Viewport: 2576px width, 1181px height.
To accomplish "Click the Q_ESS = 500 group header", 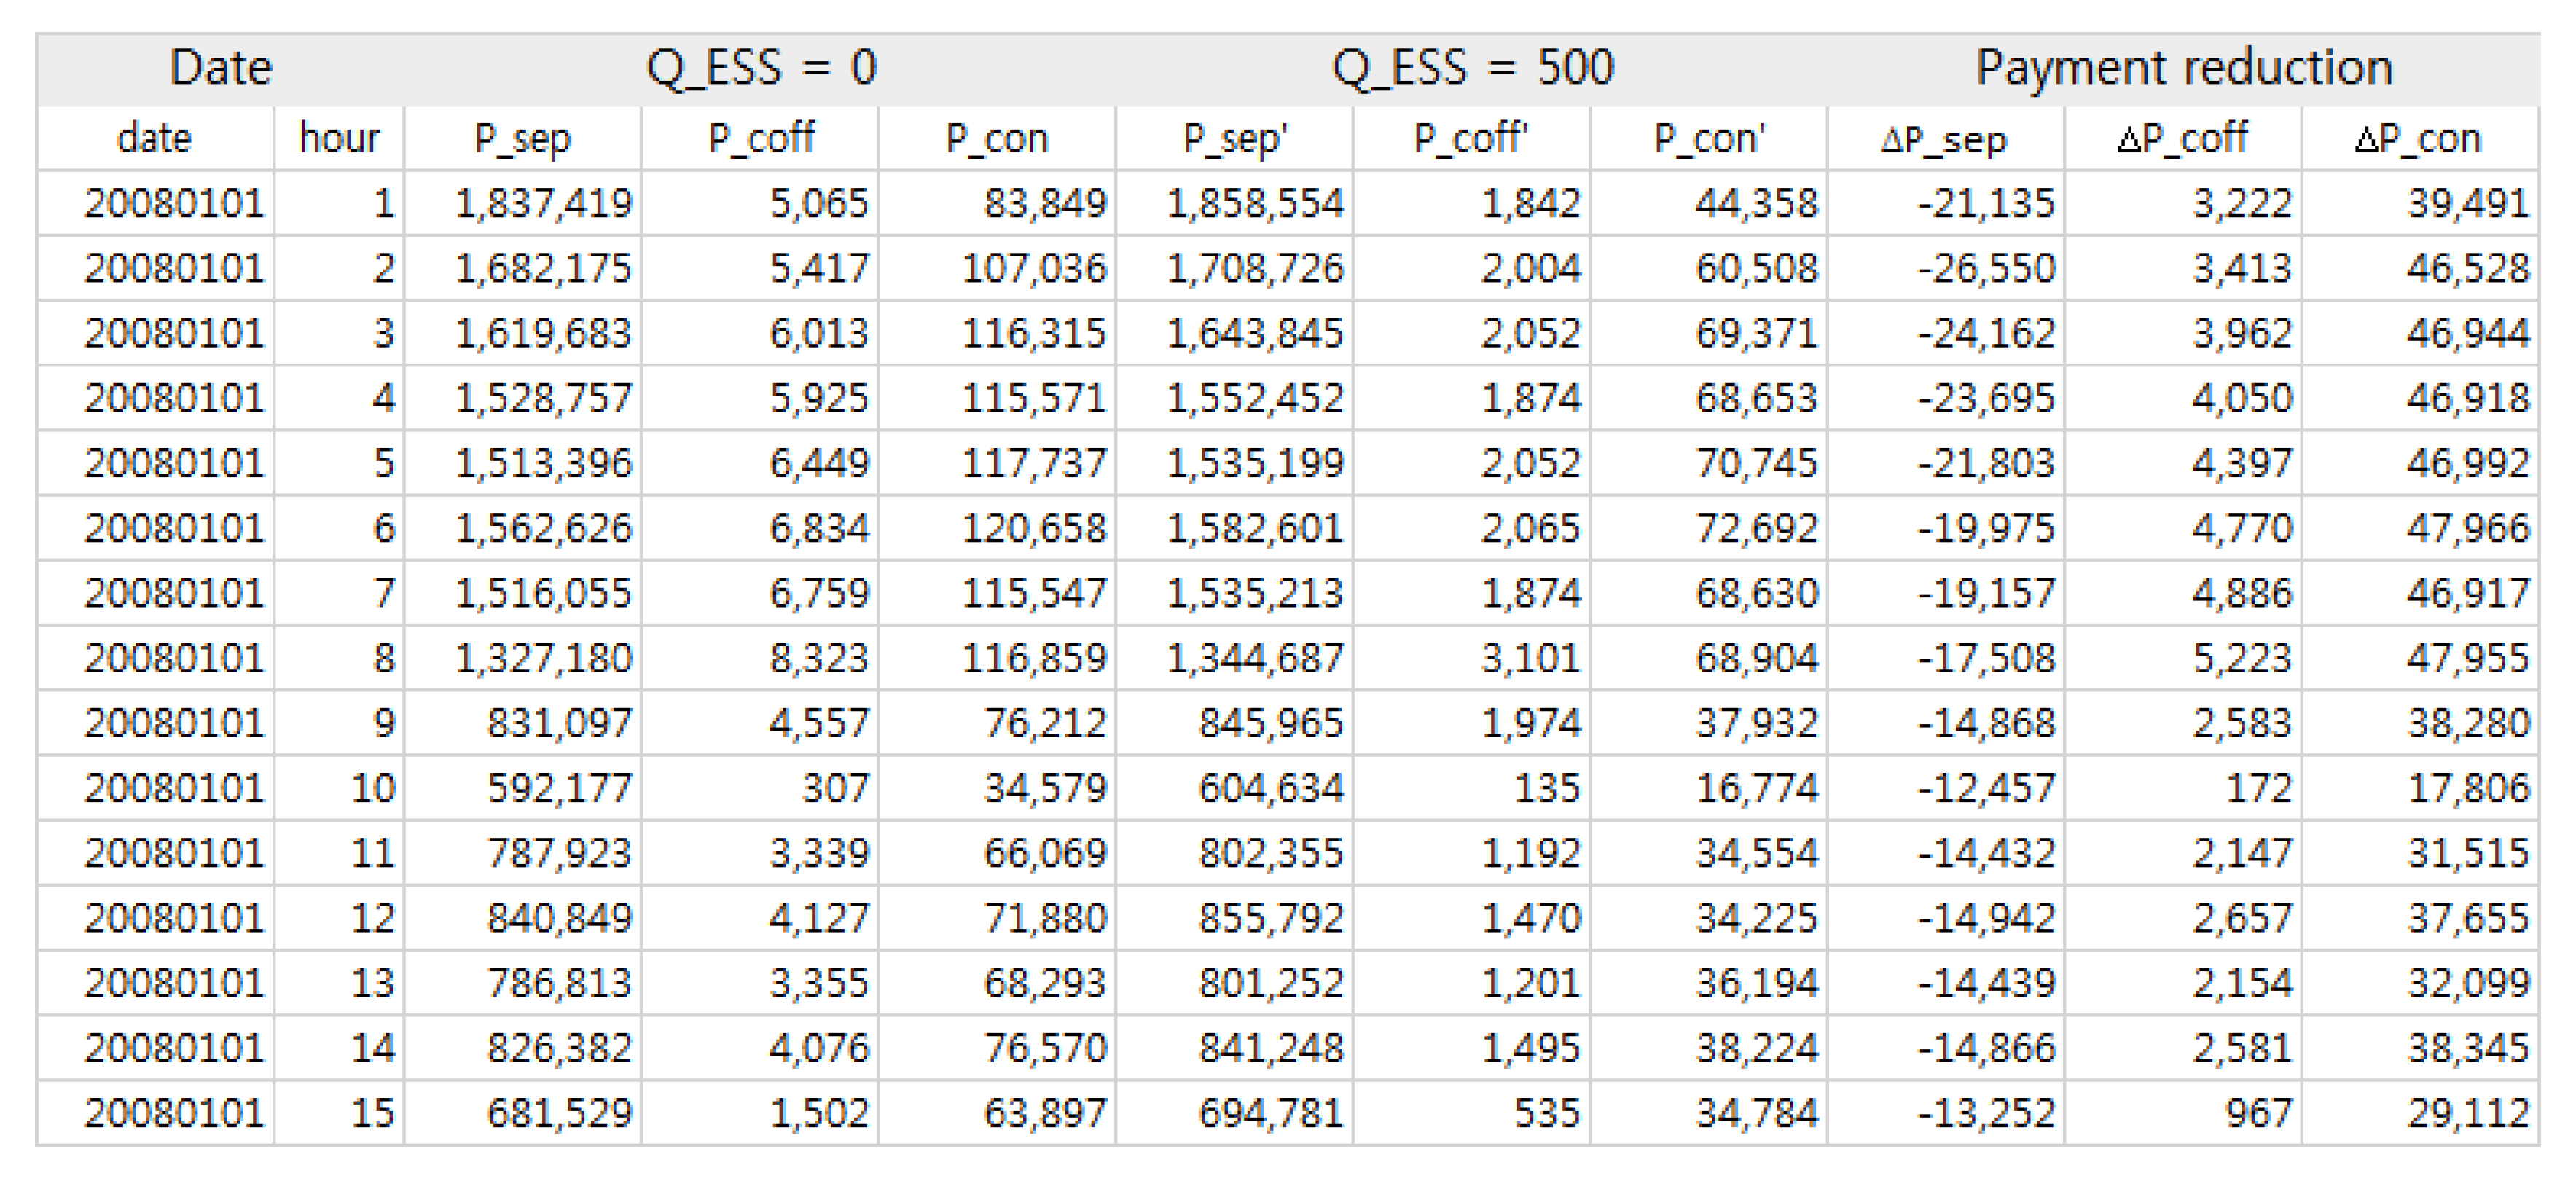I will [x=1472, y=68].
